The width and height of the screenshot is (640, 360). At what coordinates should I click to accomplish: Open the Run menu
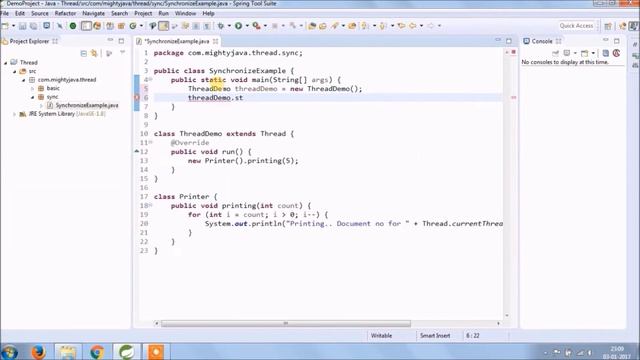(163, 13)
